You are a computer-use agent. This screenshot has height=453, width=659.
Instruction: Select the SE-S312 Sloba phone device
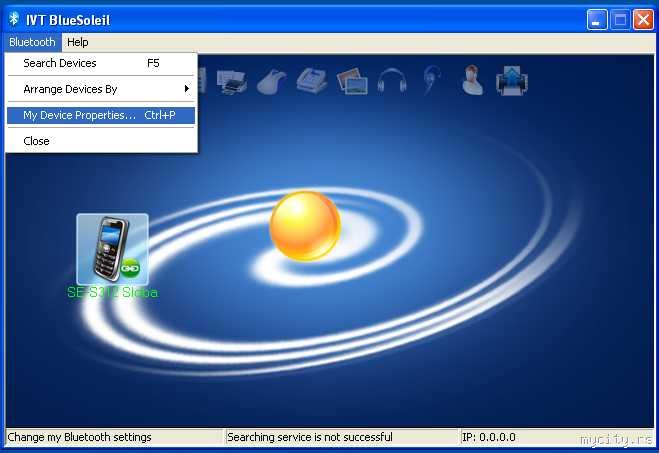pyautogui.click(x=112, y=249)
